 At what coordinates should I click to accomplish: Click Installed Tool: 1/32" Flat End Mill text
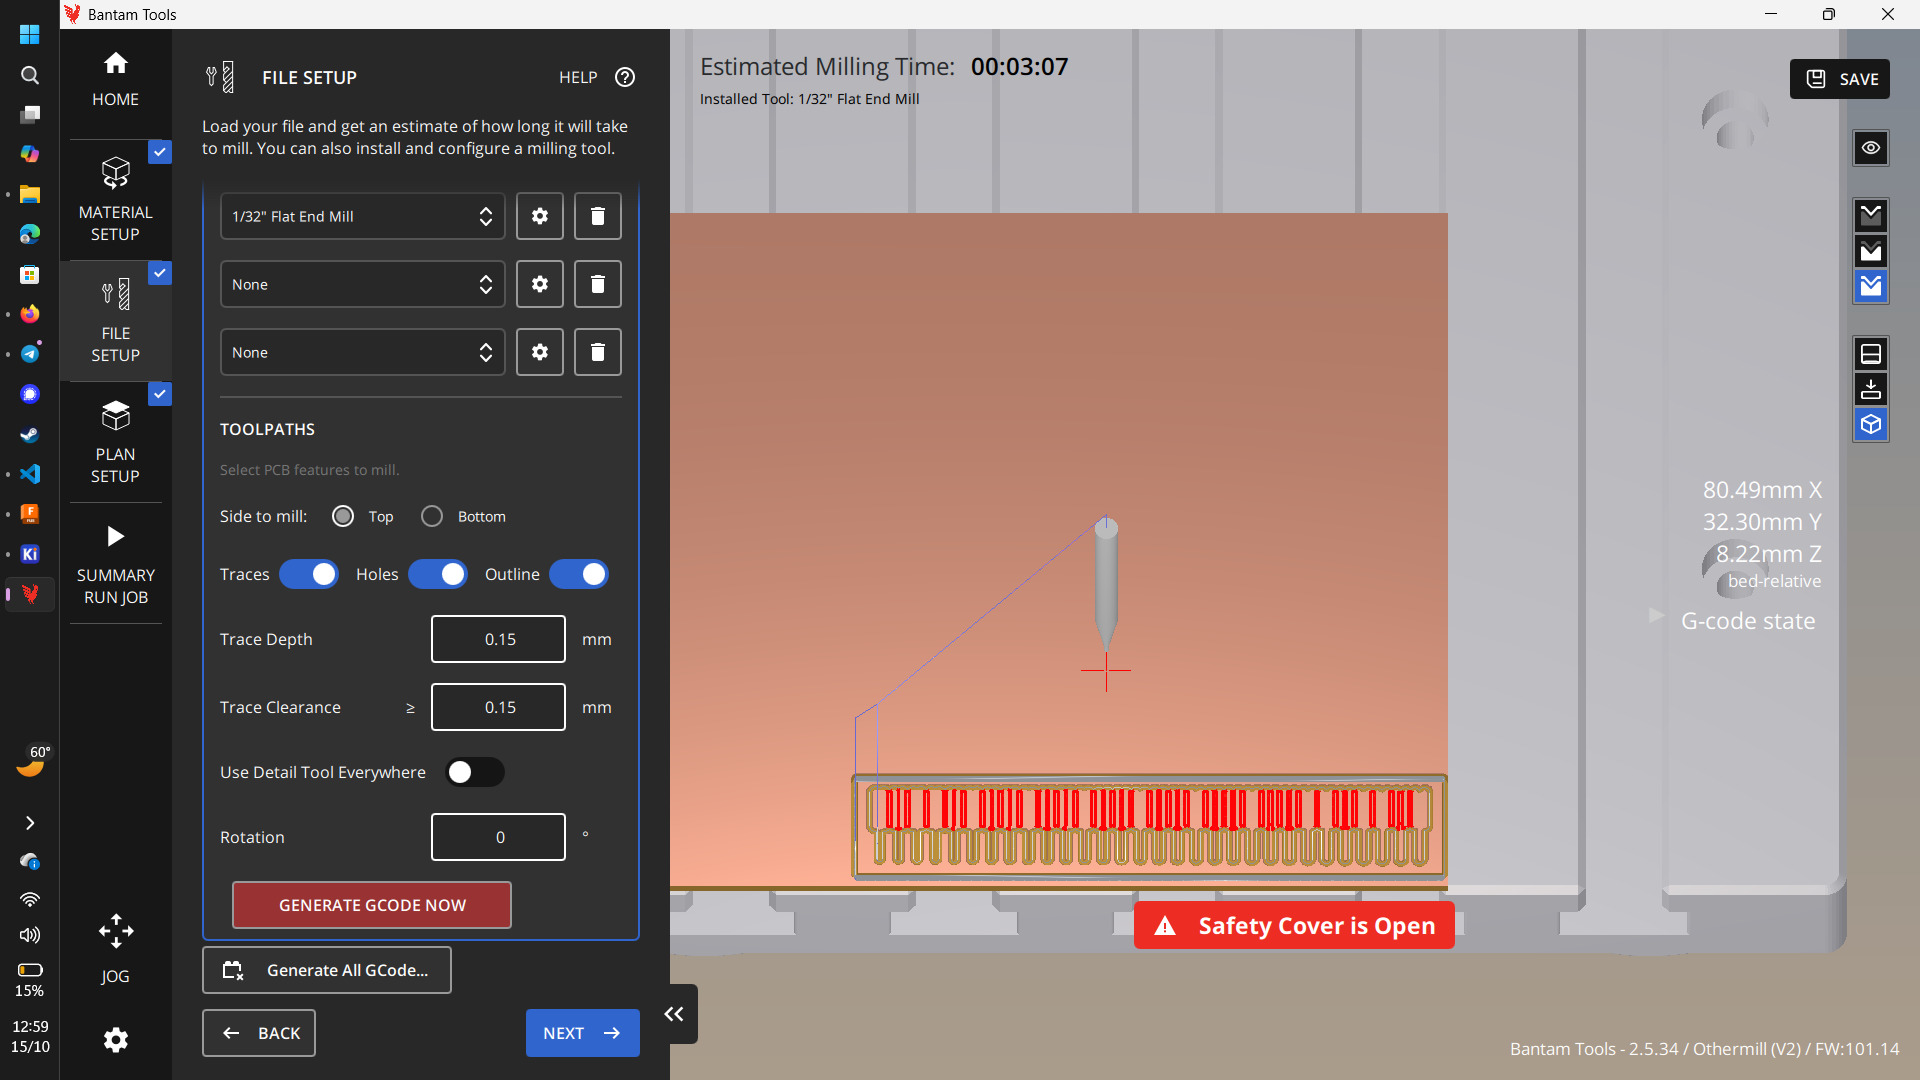(809, 99)
